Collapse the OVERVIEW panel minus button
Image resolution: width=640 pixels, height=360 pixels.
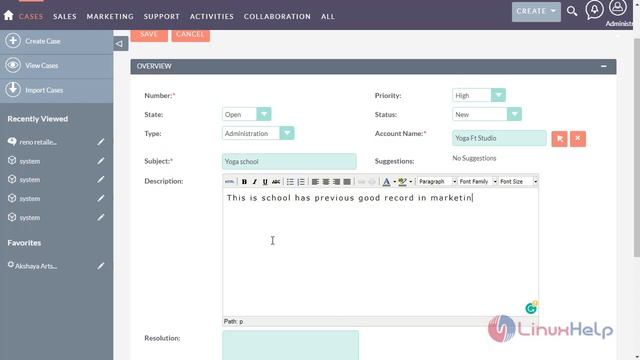tap(604, 66)
